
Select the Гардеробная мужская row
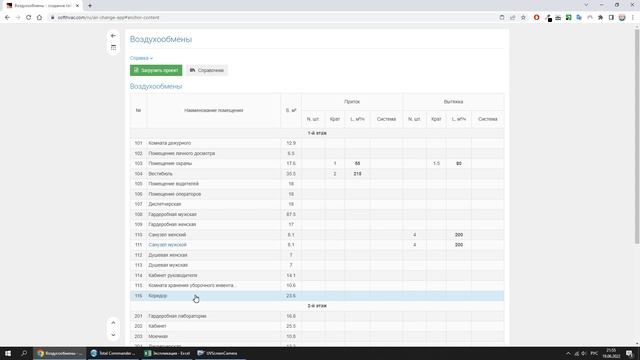(x=317, y=214)
